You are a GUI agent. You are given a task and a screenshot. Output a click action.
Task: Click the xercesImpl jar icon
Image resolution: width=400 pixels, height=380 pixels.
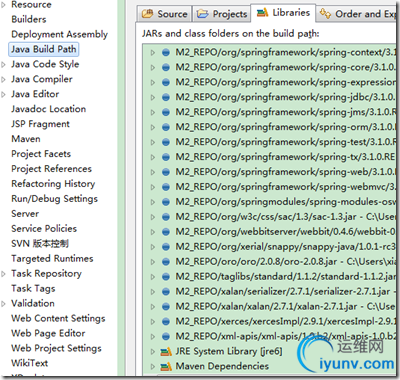click(166, 322)
